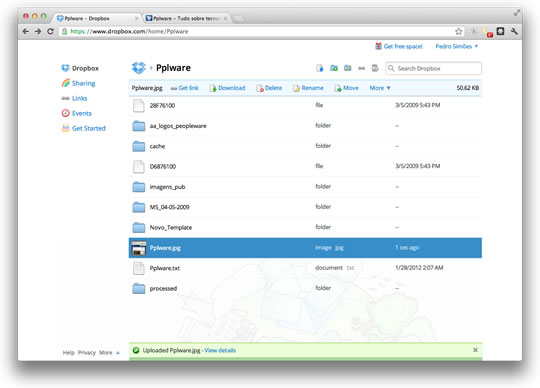Screen dimensions: 540x388
Task: Open Get Started in the sidebar
Action: [84, 128]
